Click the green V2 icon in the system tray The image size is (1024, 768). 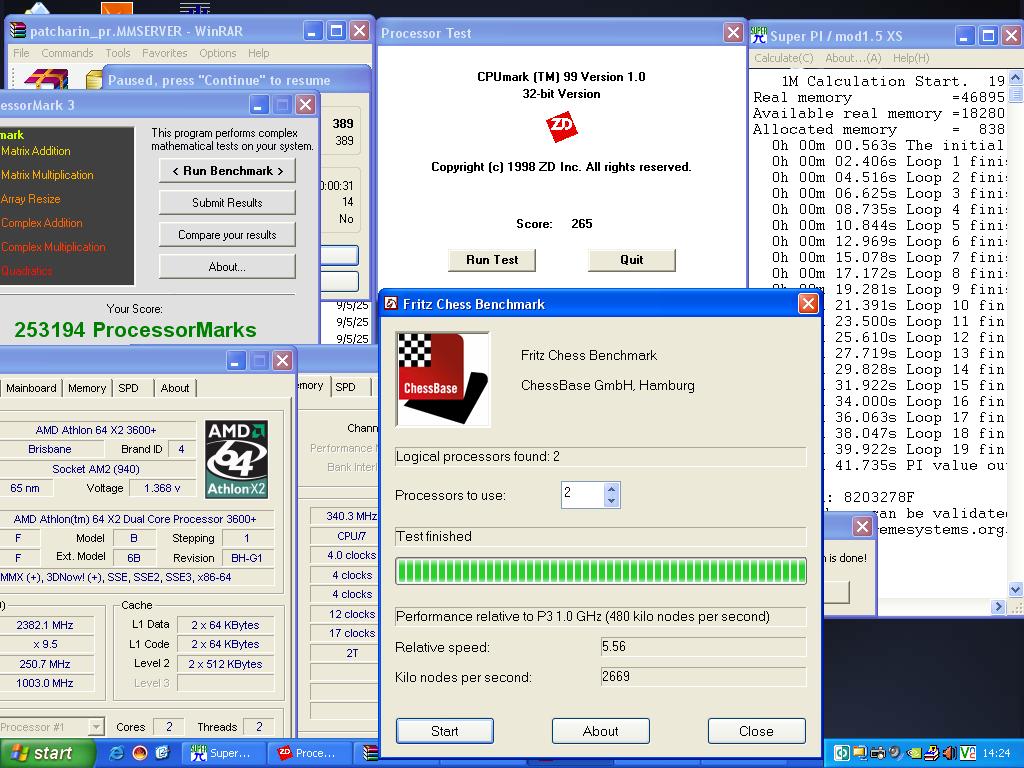(968, 753)
